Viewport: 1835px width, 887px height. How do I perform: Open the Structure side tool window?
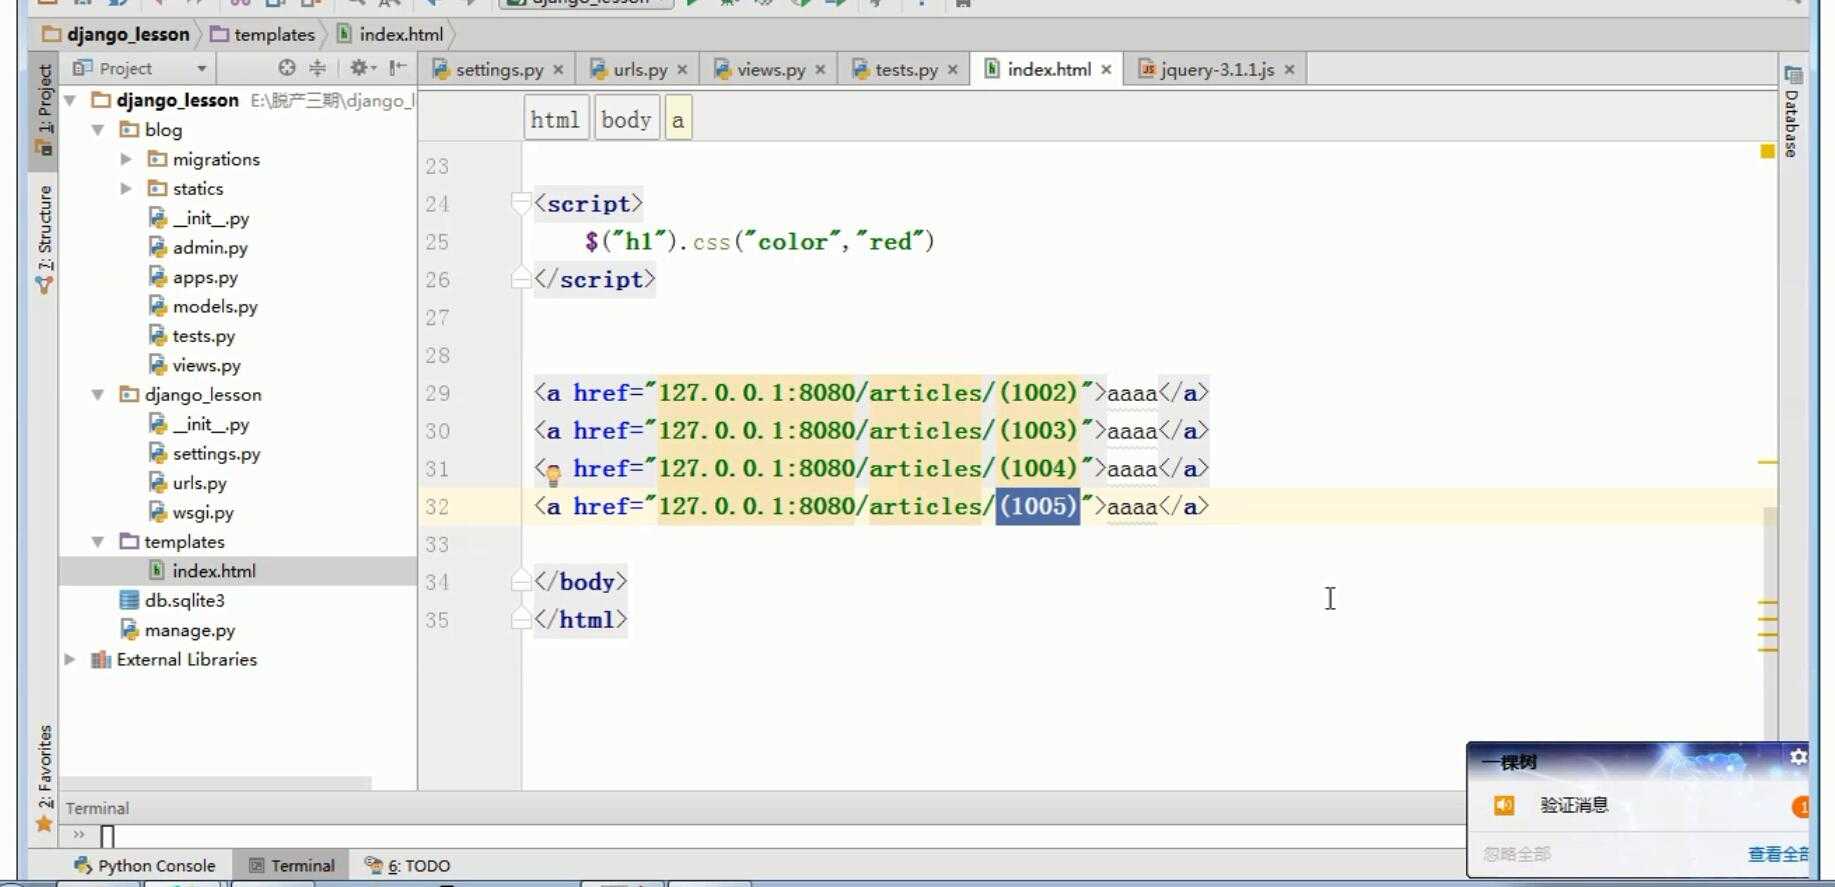point(44,238)
